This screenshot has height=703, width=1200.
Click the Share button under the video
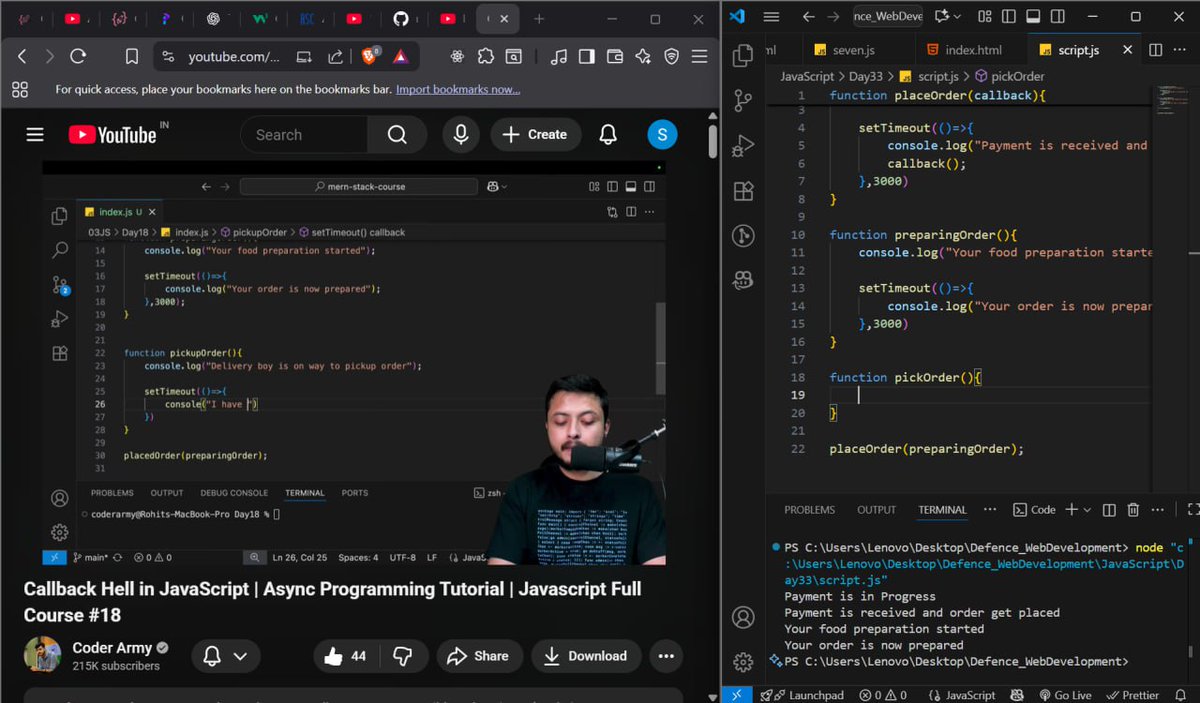479,656
